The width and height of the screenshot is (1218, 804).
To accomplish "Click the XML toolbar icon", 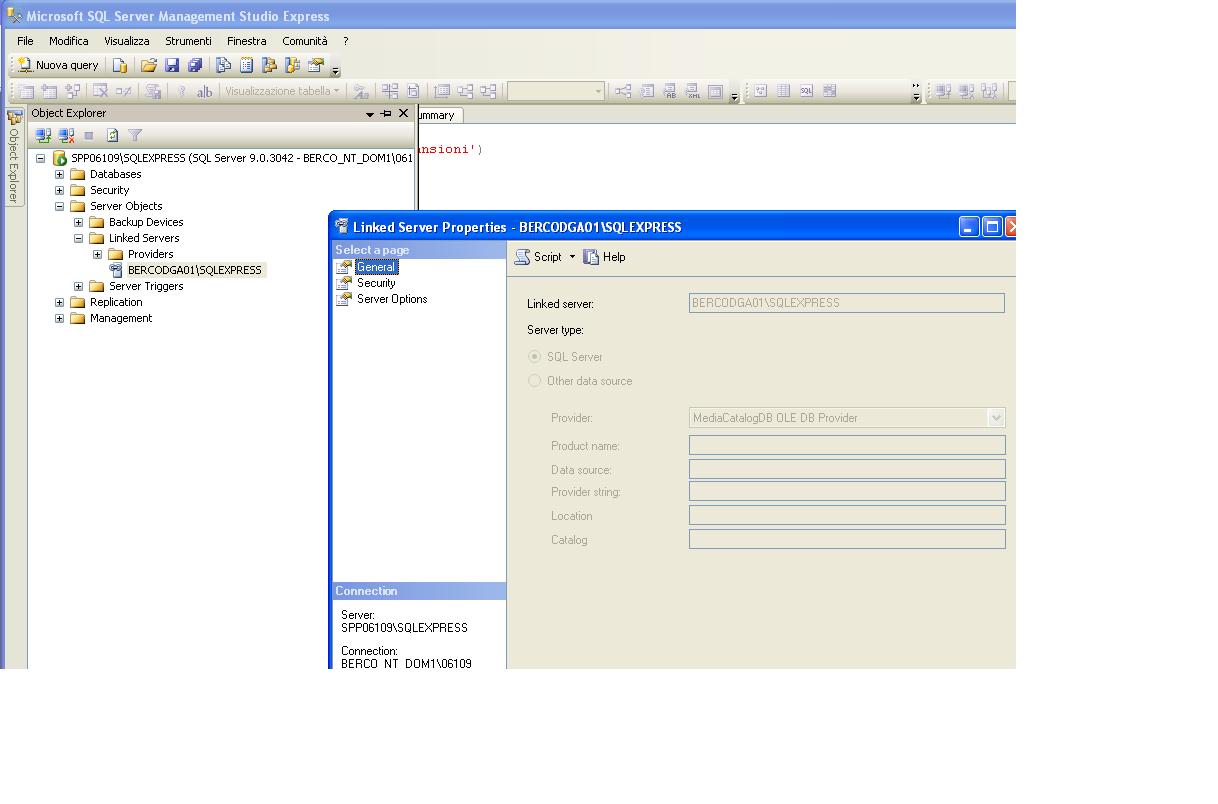I will point(693,91).
